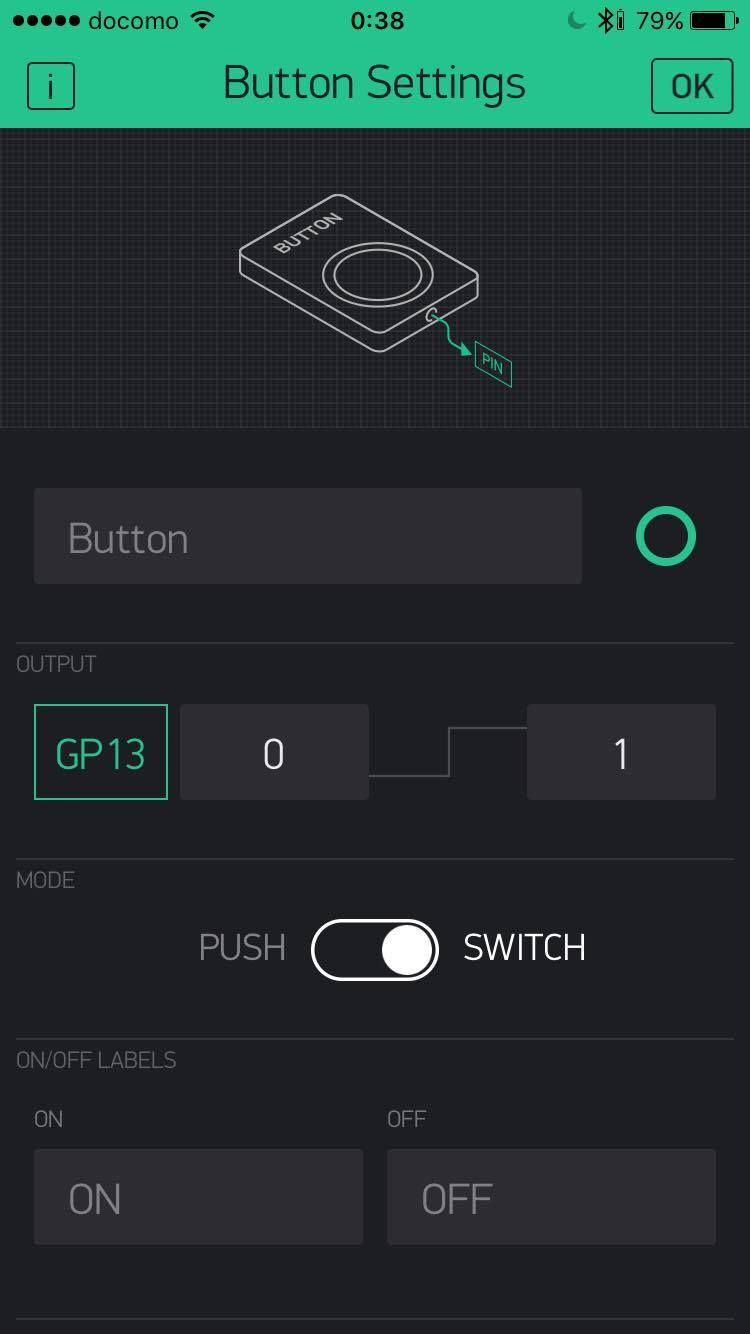Edit the Button name field
Viewport: 750px width, 1334px height.
308,536
